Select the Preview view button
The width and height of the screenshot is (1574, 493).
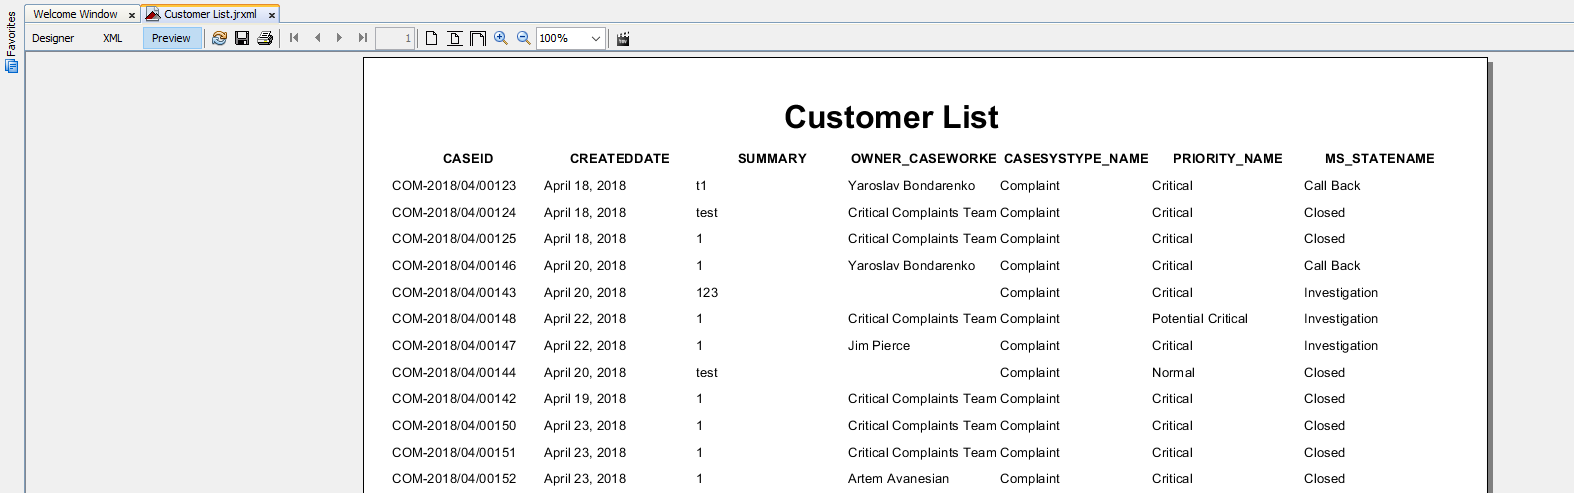pos(172,38)
